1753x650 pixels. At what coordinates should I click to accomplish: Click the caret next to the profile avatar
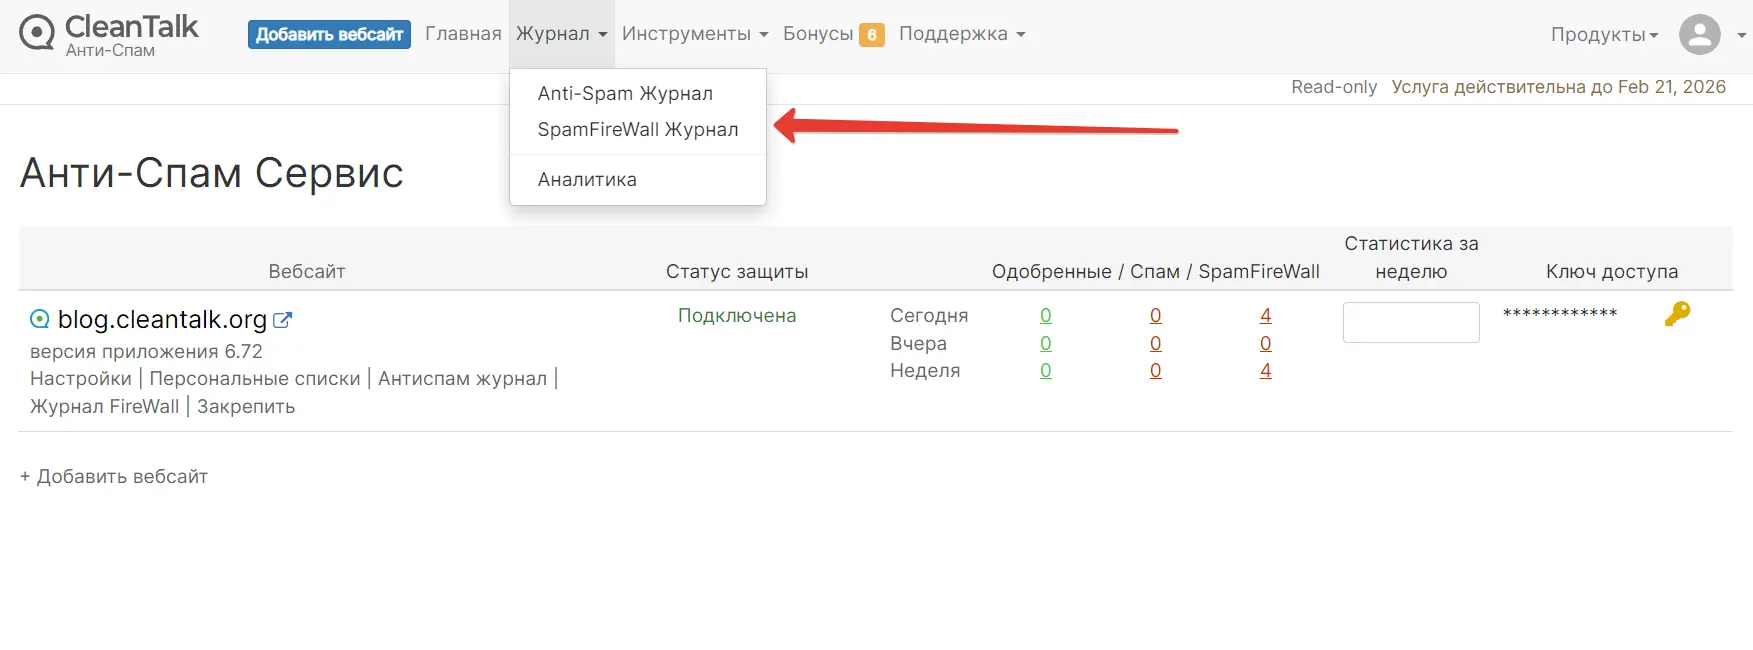1741,35
